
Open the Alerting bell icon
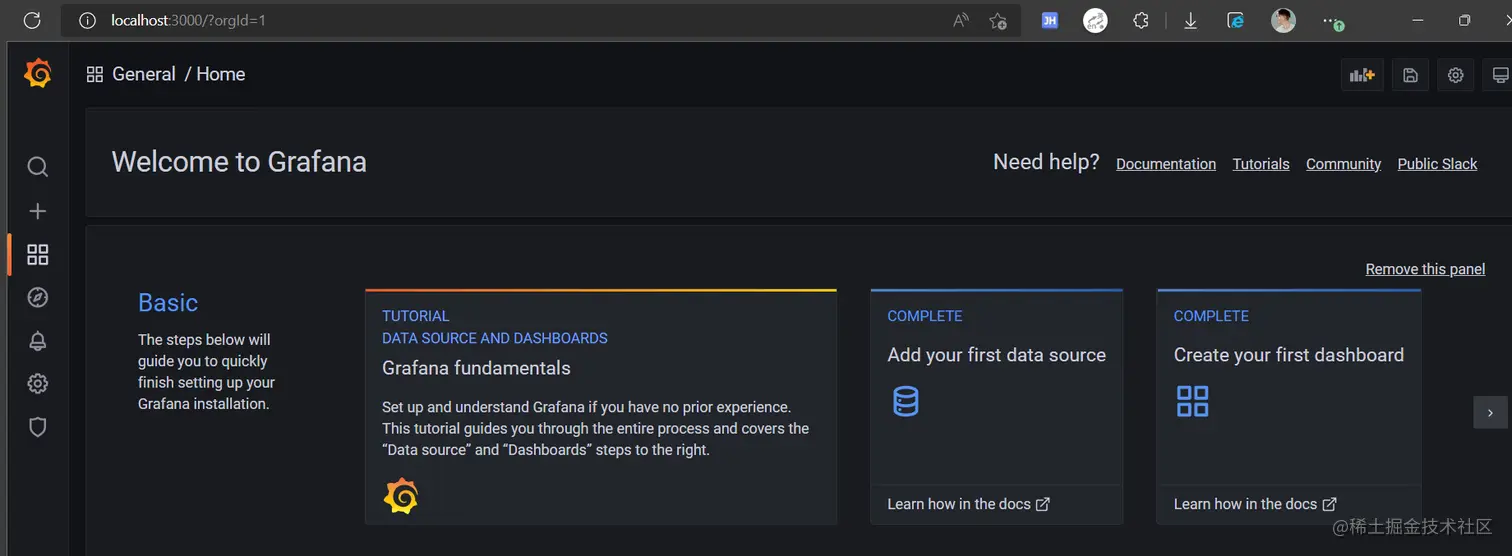[x=37, y=341]
